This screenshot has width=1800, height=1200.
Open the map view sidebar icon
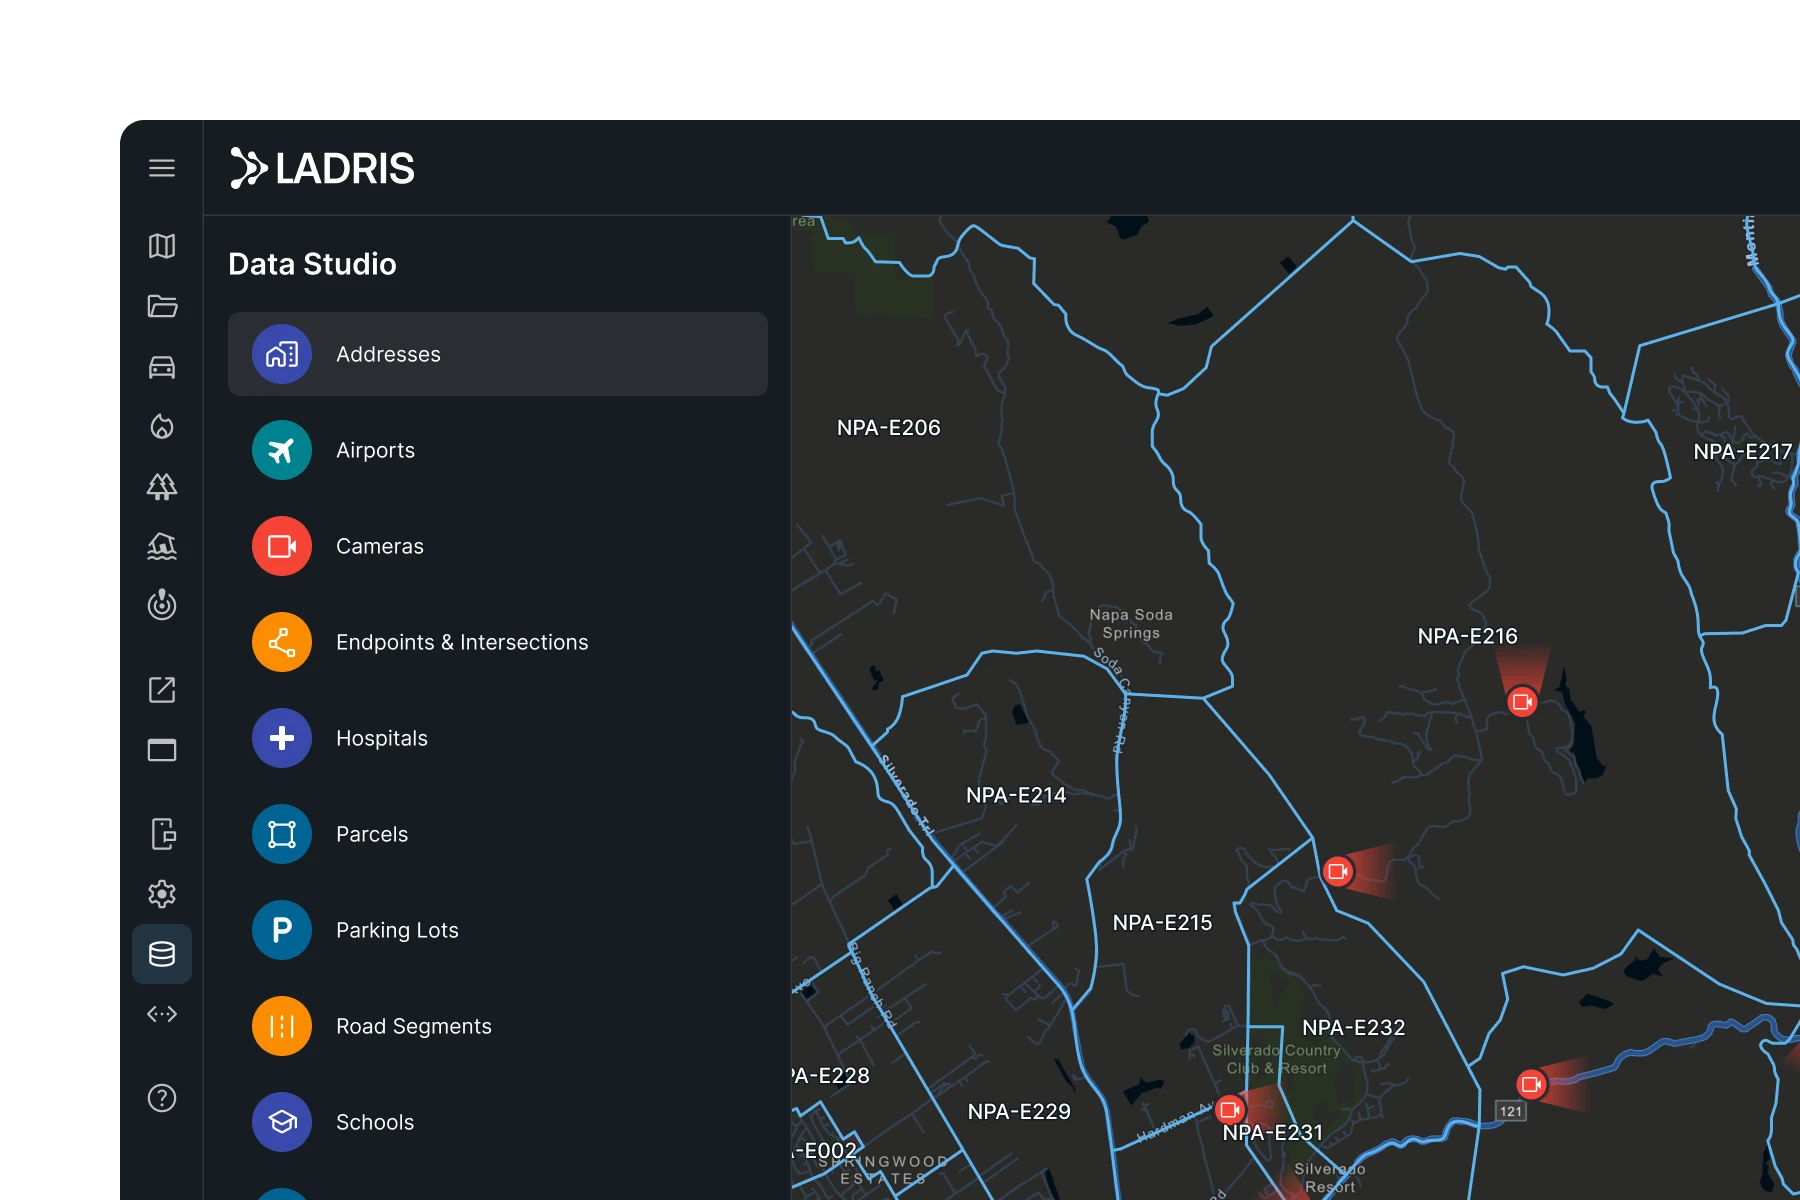click(162, 246)
